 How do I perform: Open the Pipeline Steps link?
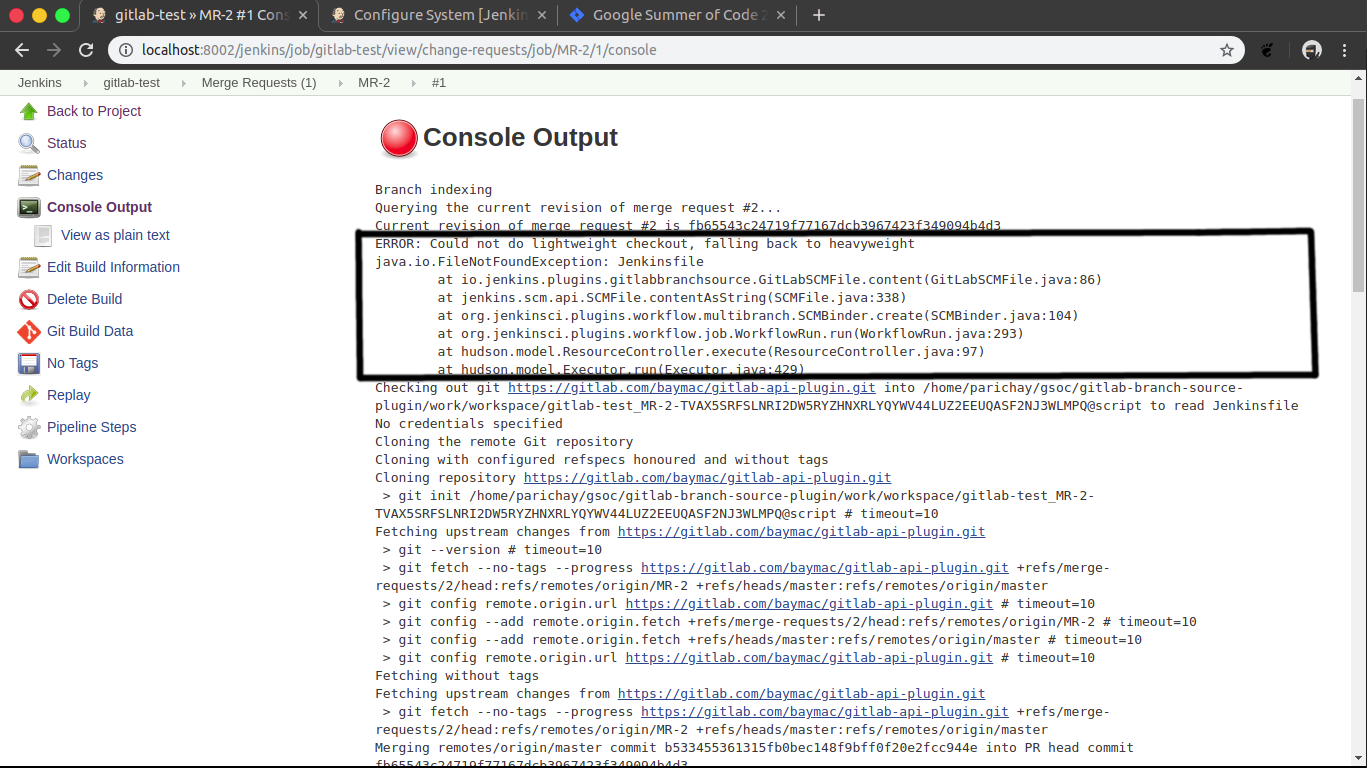[x=92, y=427]
